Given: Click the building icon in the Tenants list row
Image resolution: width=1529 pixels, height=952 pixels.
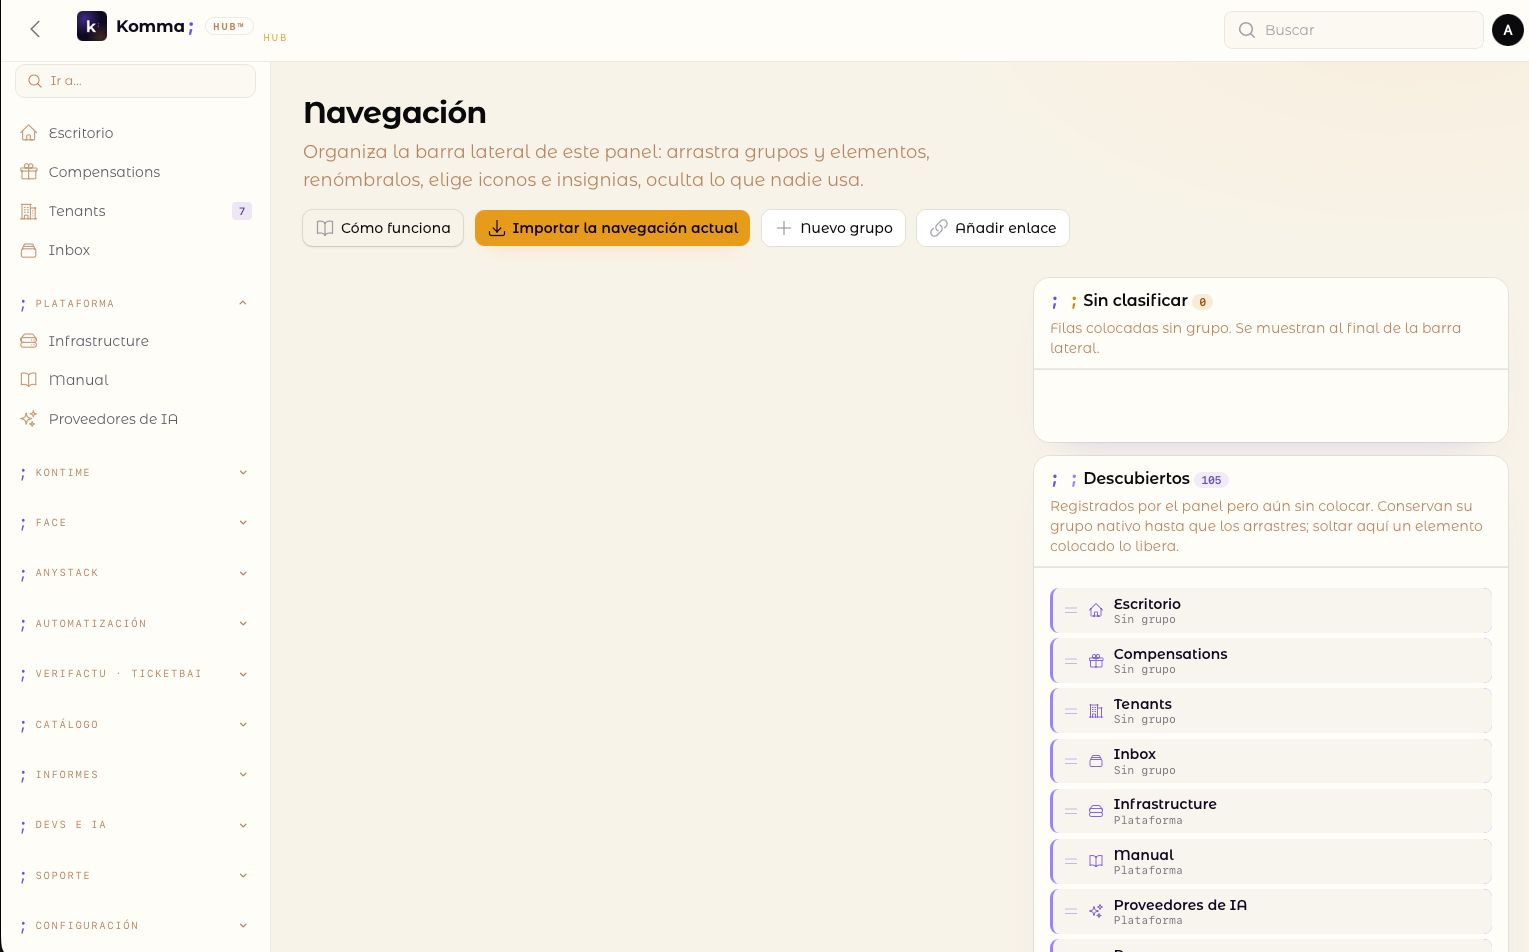Looking at the screenshot, I should (1096, 711).
